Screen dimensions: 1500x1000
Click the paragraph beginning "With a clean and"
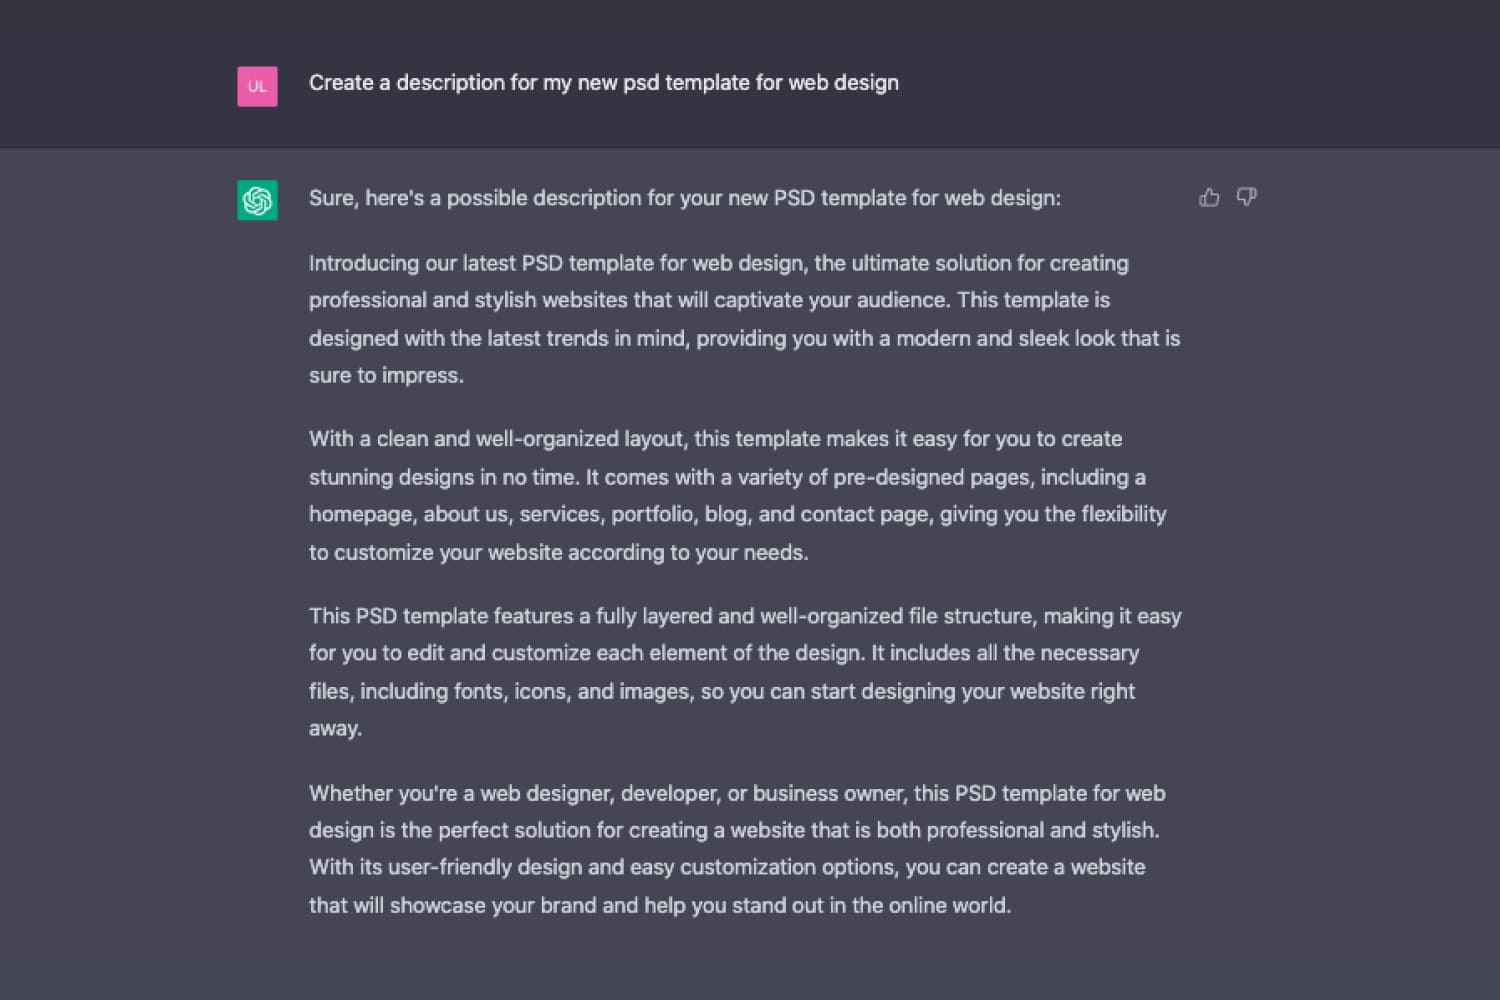pos(738,495)
